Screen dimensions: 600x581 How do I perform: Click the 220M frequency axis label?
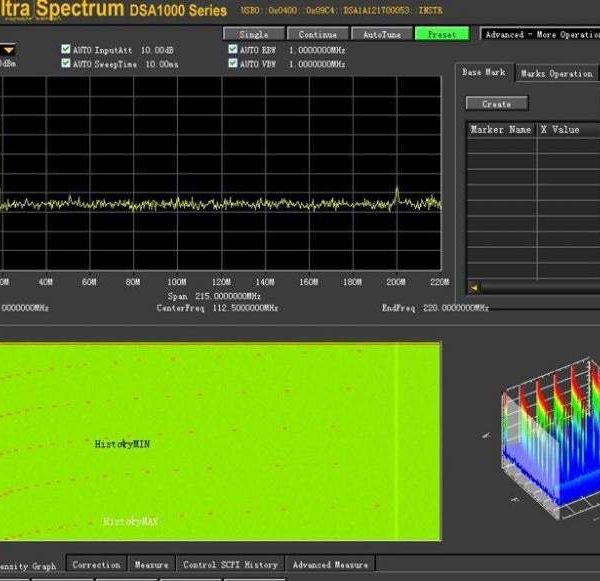[x=439, y=282]
